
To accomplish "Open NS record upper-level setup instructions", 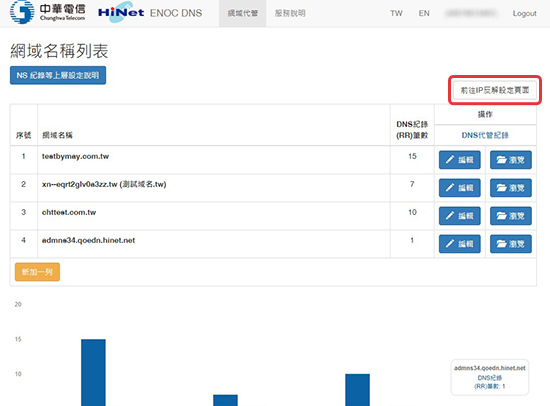I will (x=58, y=75).
